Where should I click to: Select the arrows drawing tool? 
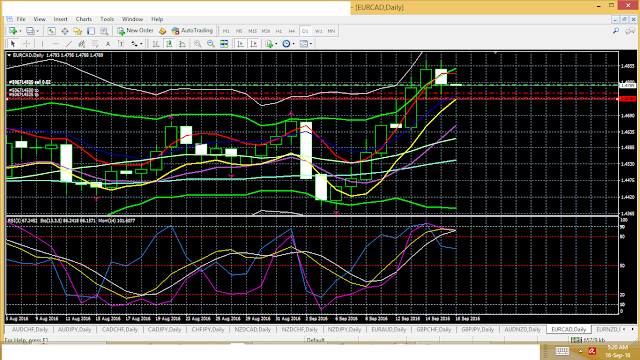click(134, 44)
